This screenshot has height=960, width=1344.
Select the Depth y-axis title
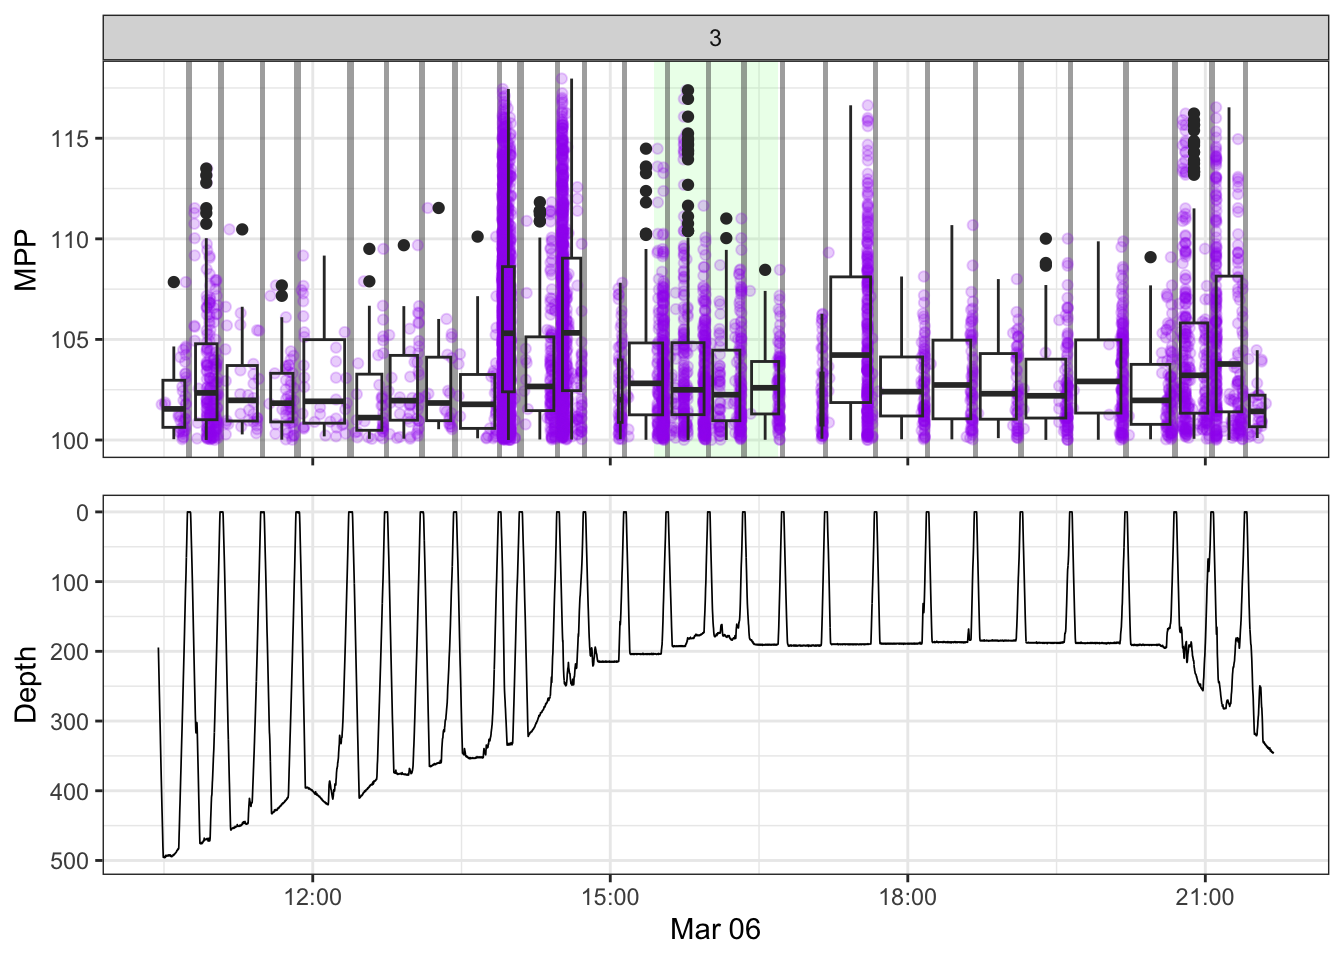point(26,684)
